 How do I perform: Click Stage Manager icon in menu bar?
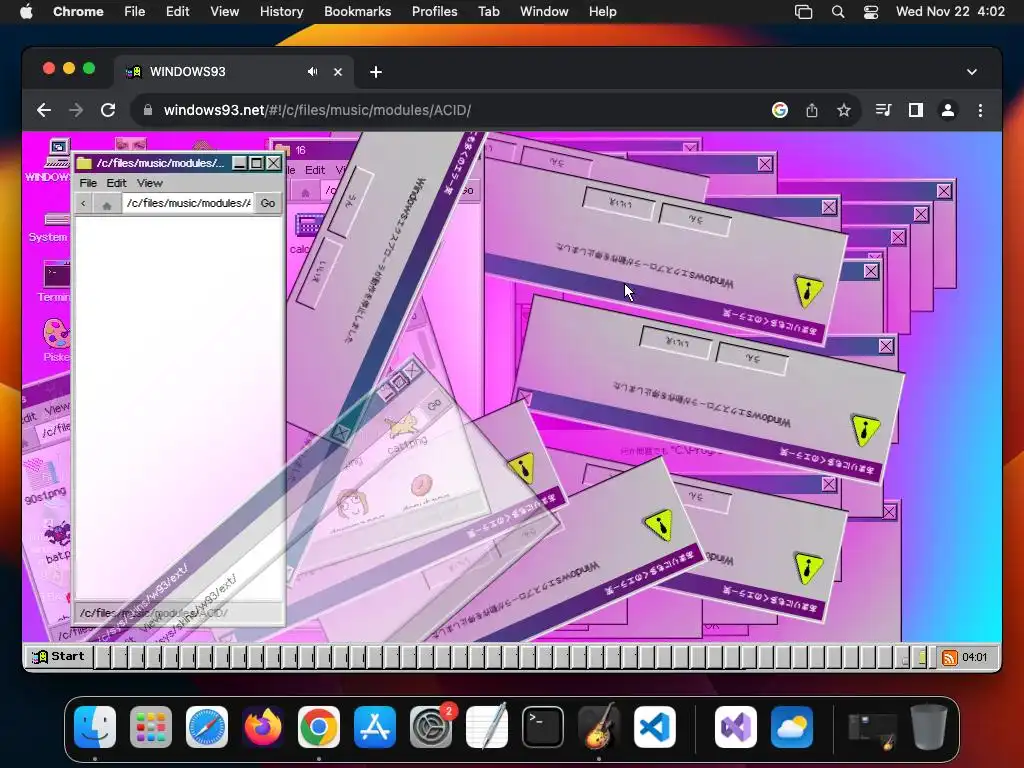(x=803, y=12)
